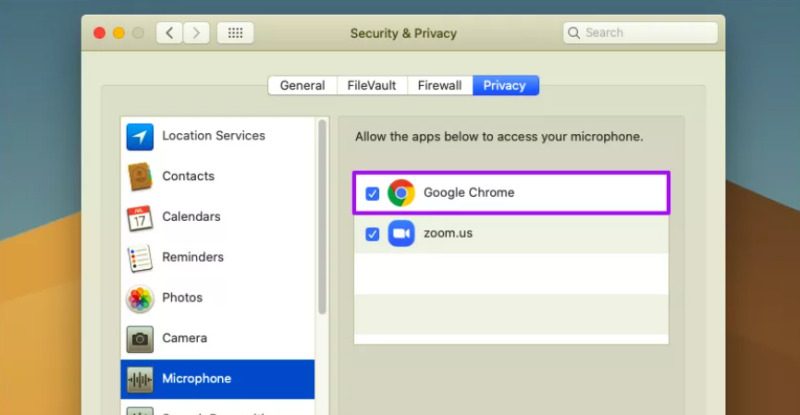Switch to the General tab
Viewport: 800px width, 415px height.
click(x=303, y=86)
